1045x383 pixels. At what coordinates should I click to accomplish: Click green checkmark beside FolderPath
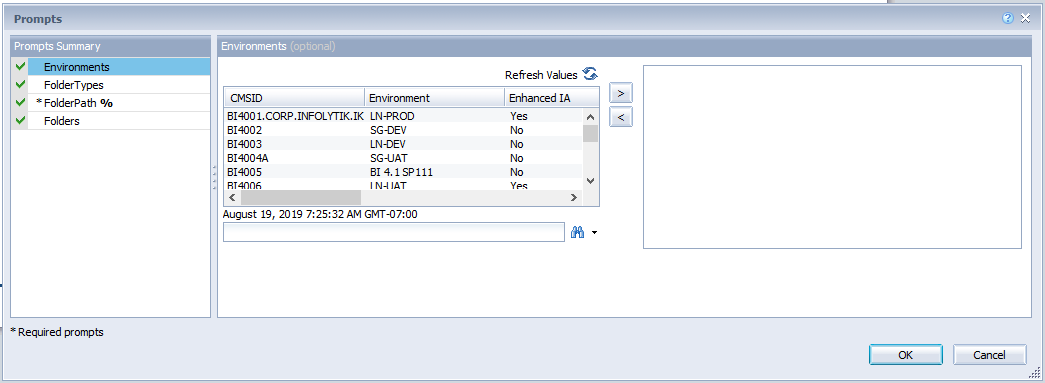pyautogui.click(x=20, y=103)
